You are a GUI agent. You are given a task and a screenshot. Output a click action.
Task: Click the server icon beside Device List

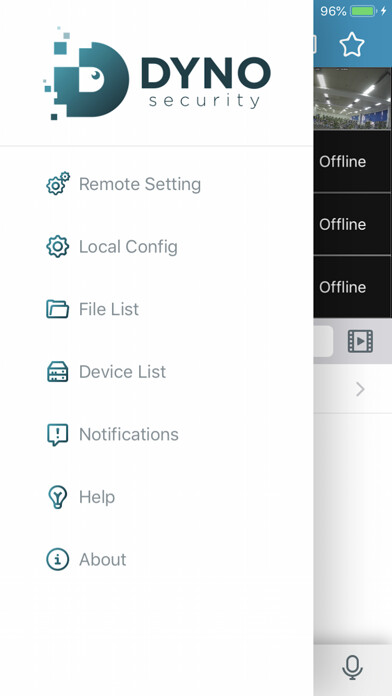(58, 372)
